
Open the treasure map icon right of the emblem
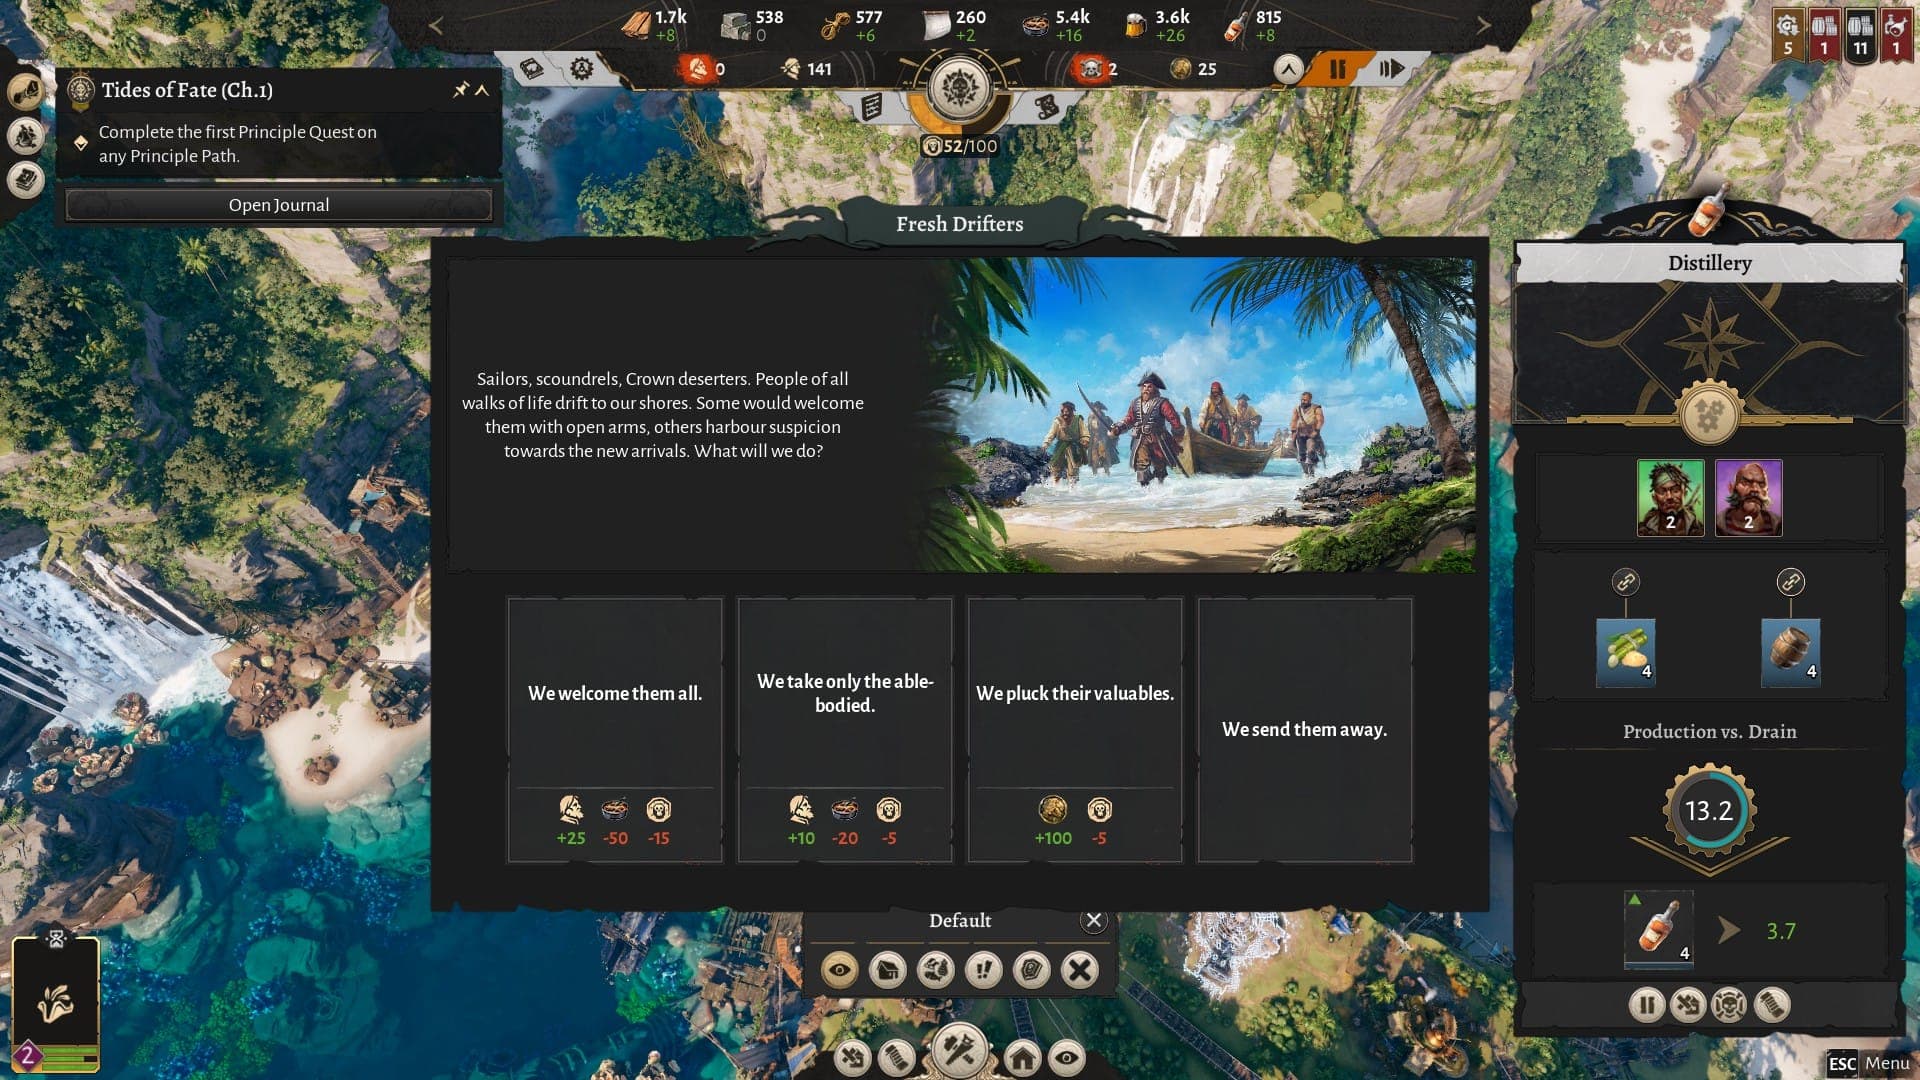pyautogui.click(x=1047, y=106)
